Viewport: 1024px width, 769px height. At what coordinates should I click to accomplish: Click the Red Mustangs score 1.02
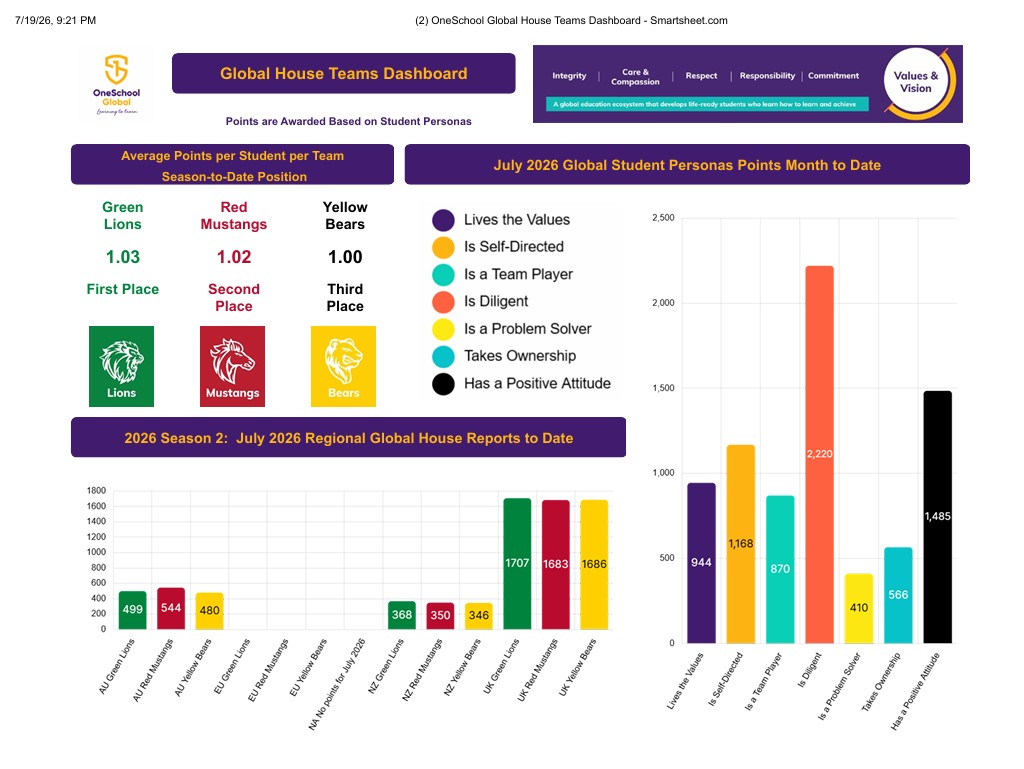[234, 257]
